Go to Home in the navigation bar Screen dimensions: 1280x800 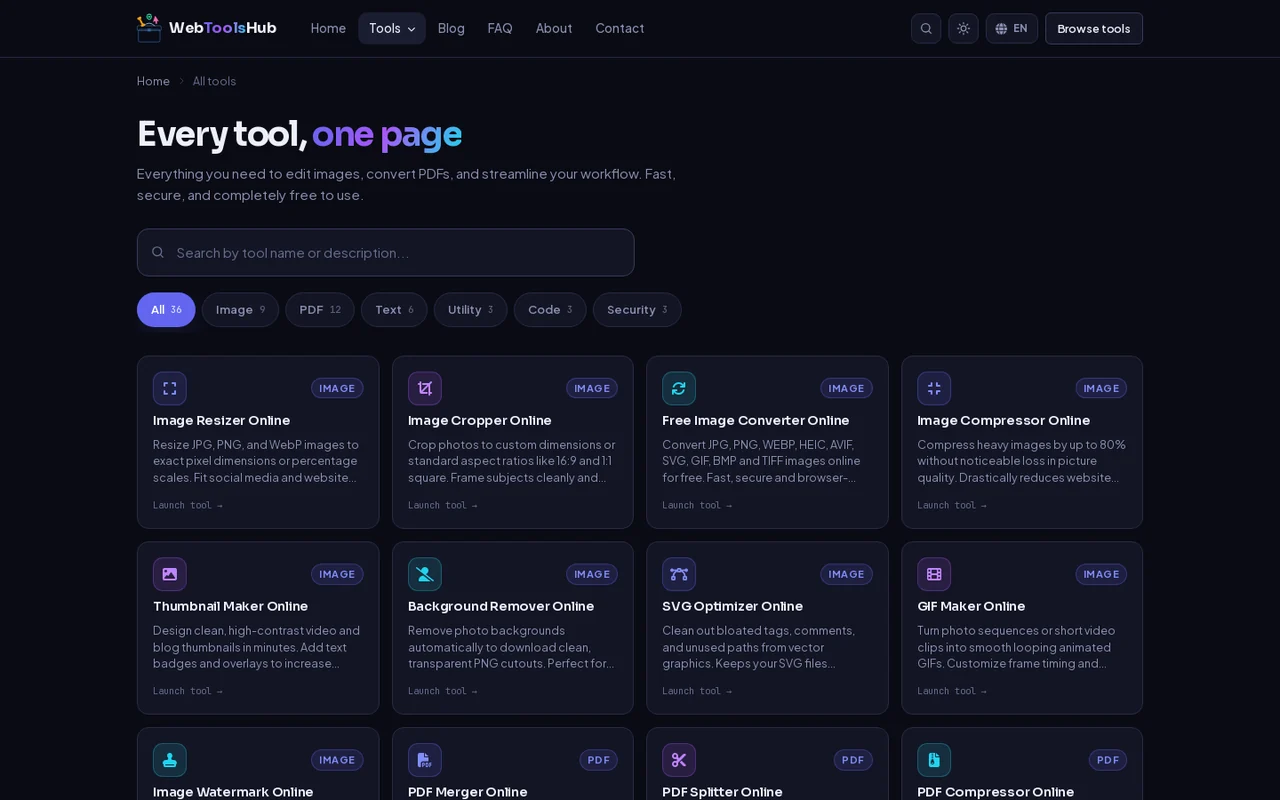coord(328,28)
